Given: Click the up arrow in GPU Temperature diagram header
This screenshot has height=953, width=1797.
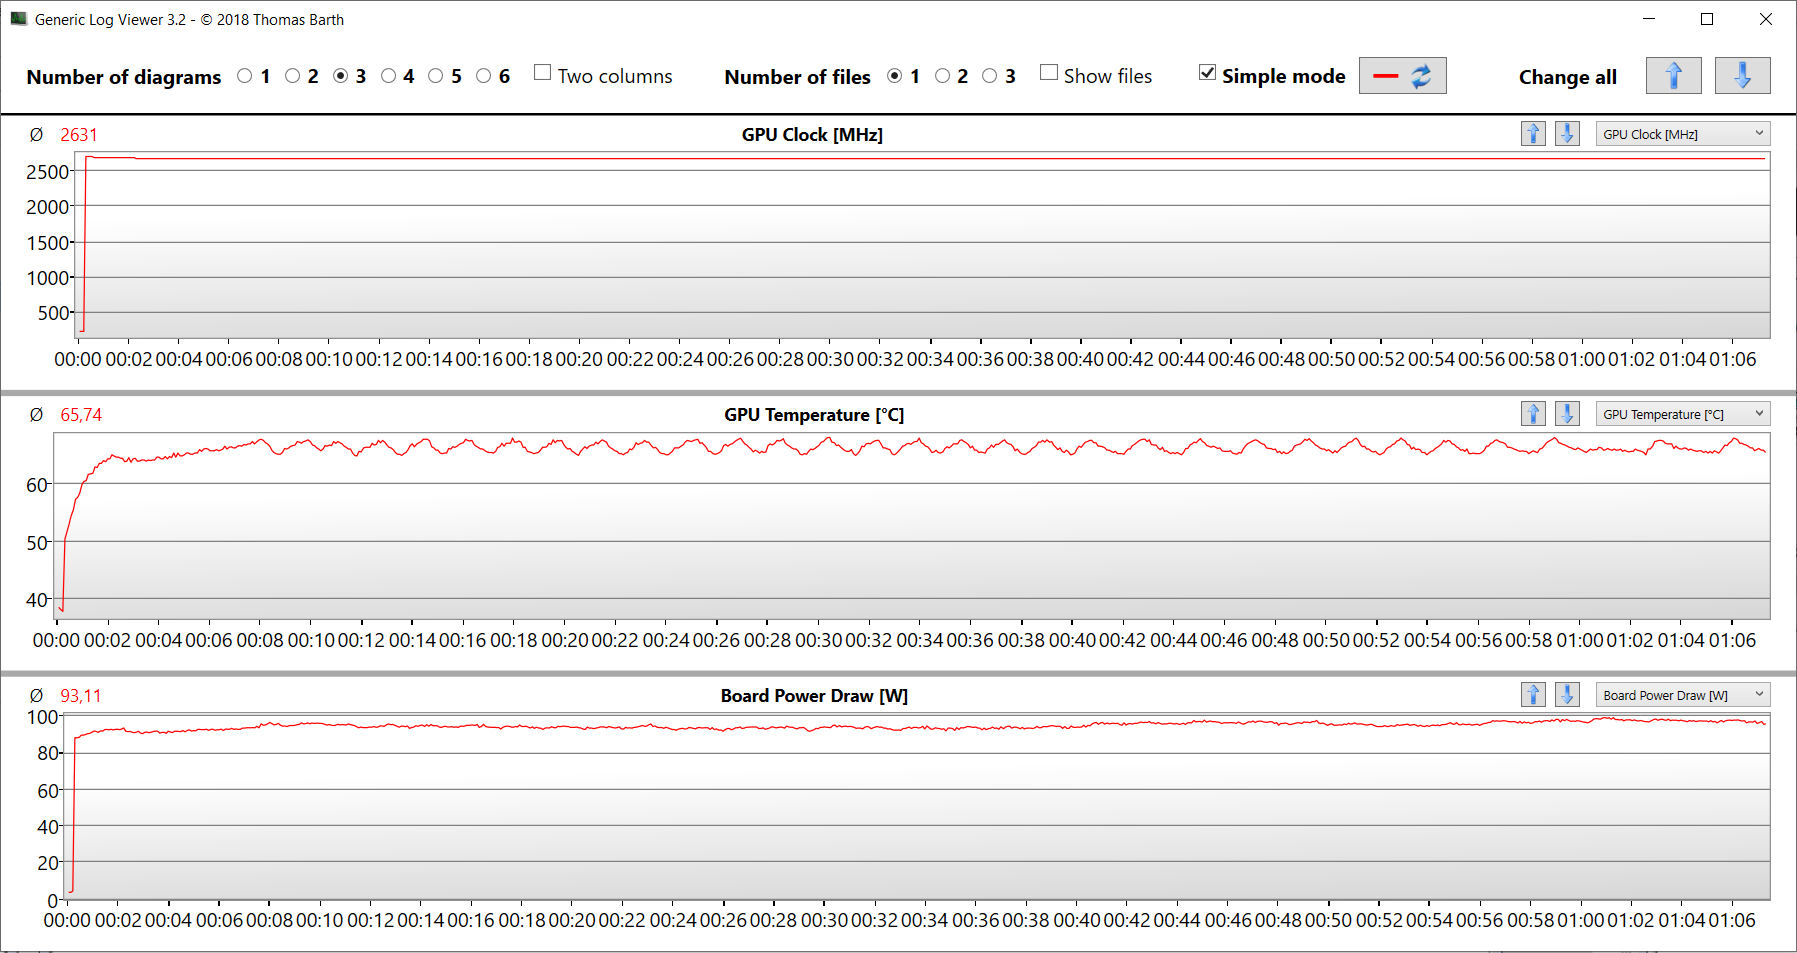Looking at the screenshot, I should click(1533, 414).
